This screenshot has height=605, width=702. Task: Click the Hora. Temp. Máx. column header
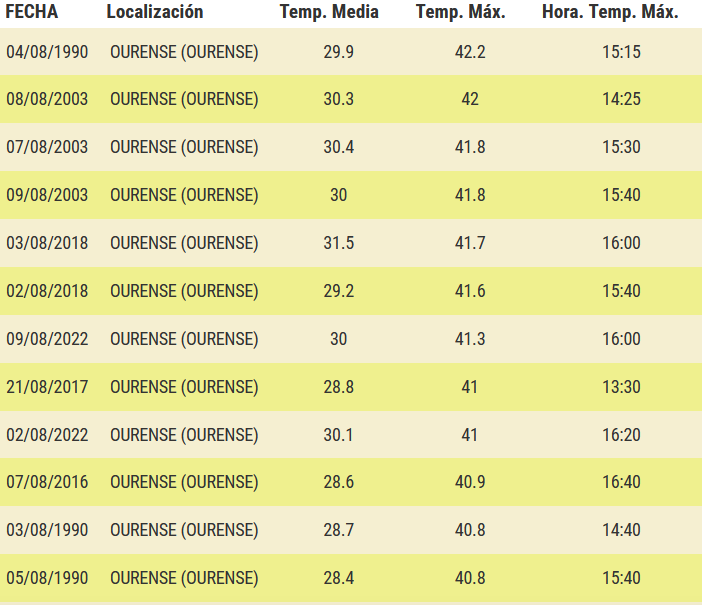coord(610,12)
